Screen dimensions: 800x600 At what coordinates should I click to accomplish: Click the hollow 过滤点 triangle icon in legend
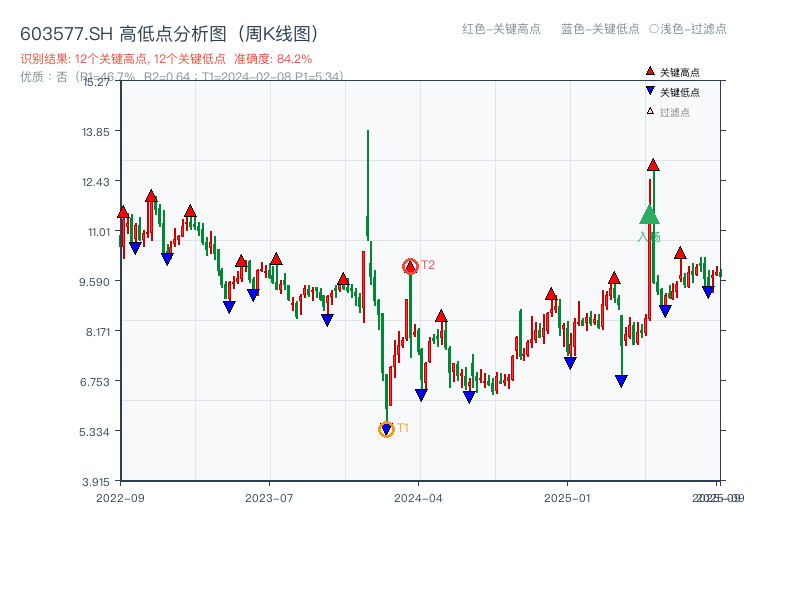pos(649,111)
